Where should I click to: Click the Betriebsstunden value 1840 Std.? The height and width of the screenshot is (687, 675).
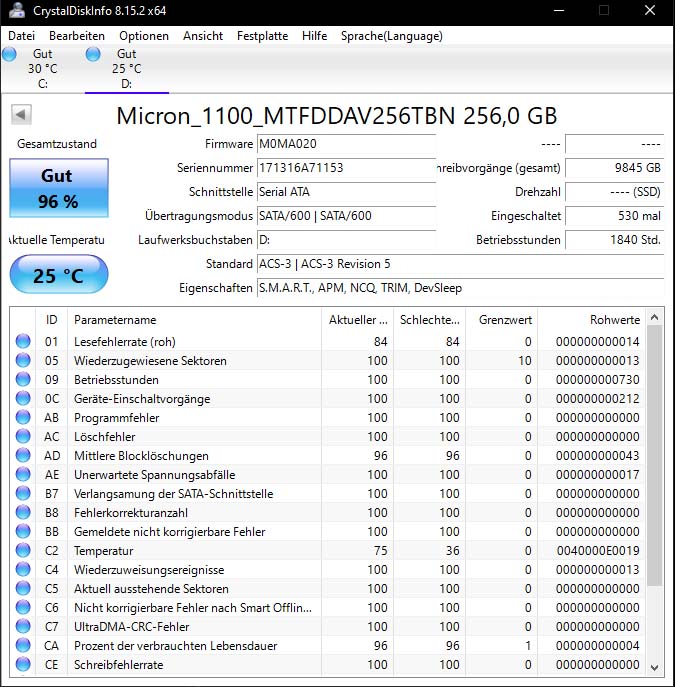point(615,240)
